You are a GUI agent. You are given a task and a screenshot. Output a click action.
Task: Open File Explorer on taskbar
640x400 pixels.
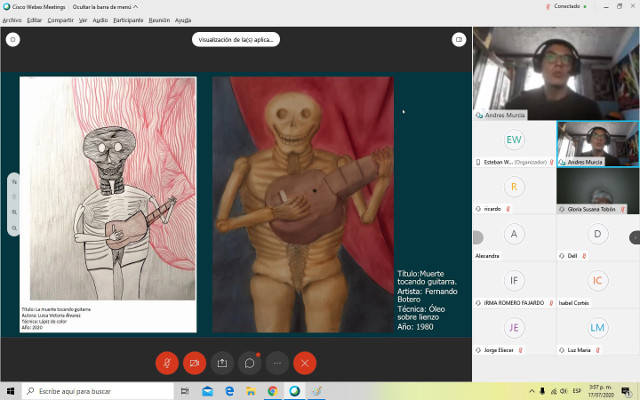point(251,391)
